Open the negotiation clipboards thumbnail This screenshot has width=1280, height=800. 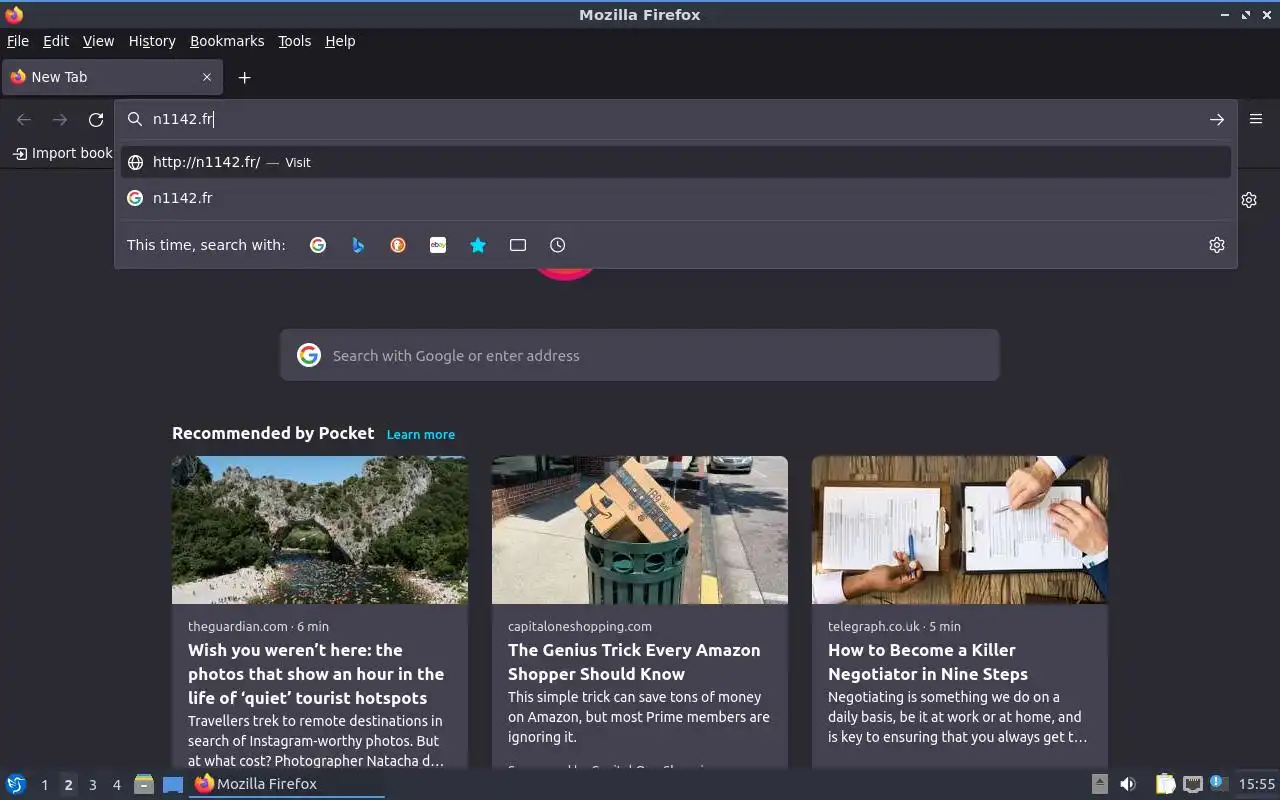point(960,530)
